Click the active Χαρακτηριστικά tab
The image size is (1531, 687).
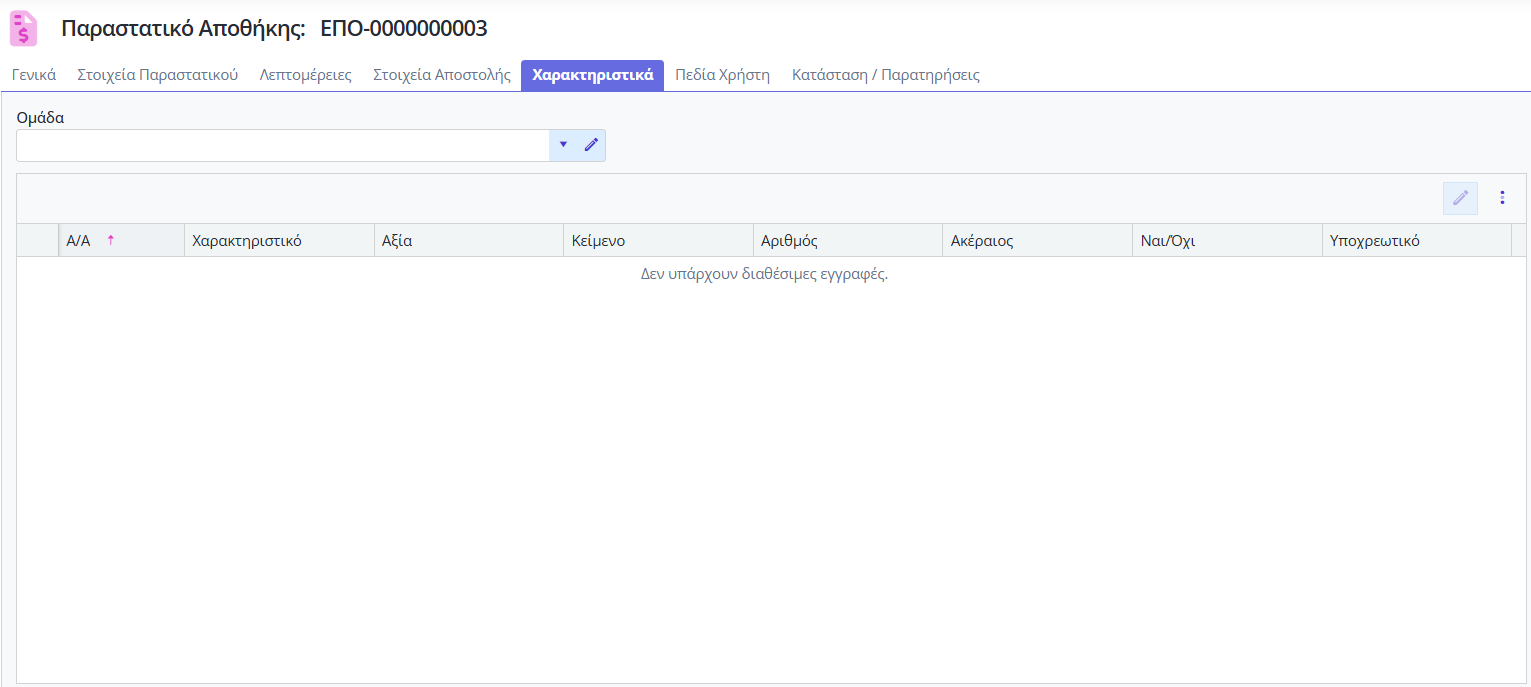[592, 75]
